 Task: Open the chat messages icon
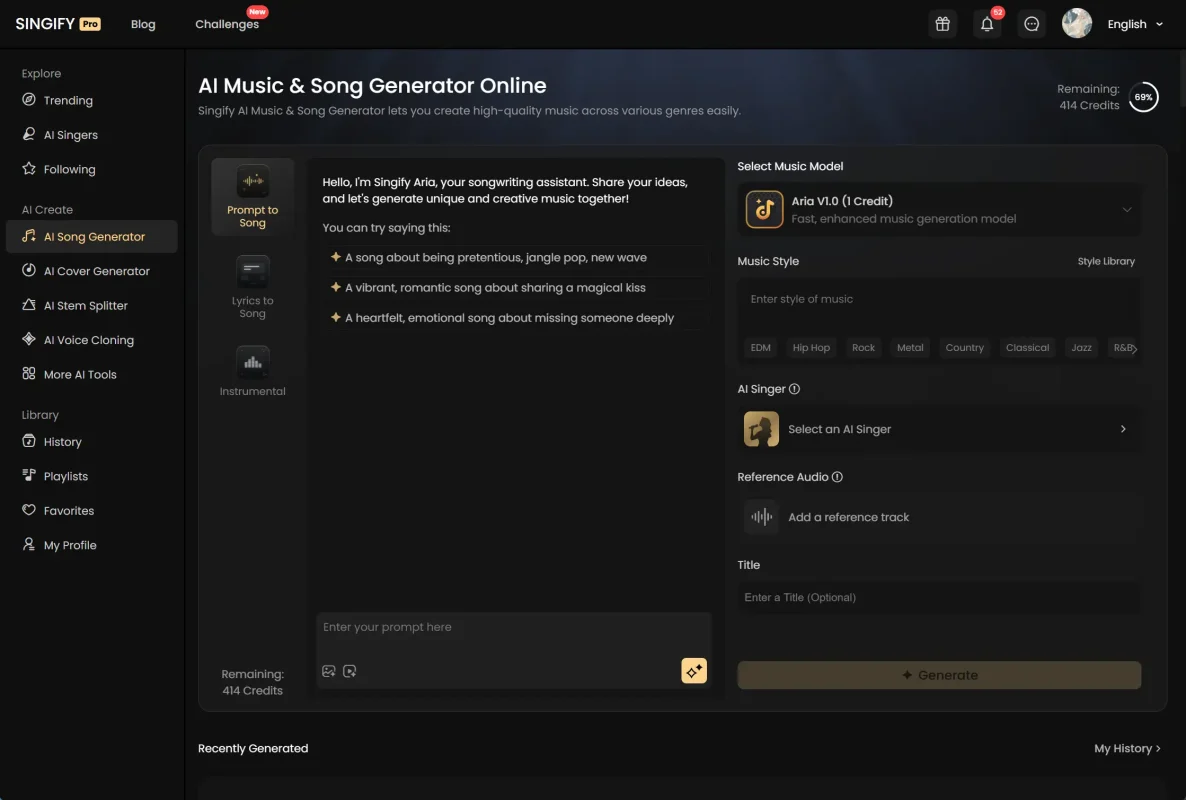coord(1031,23)
